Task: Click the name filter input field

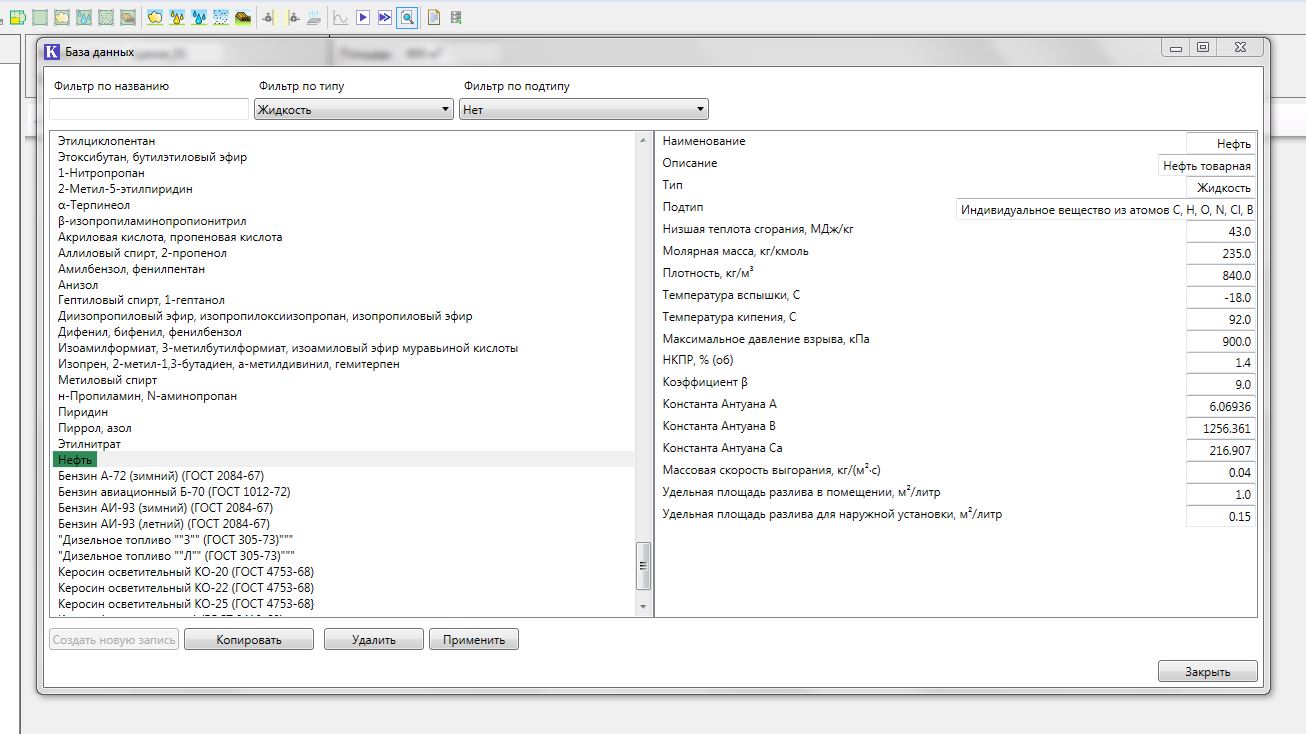Action: point(149,109)
